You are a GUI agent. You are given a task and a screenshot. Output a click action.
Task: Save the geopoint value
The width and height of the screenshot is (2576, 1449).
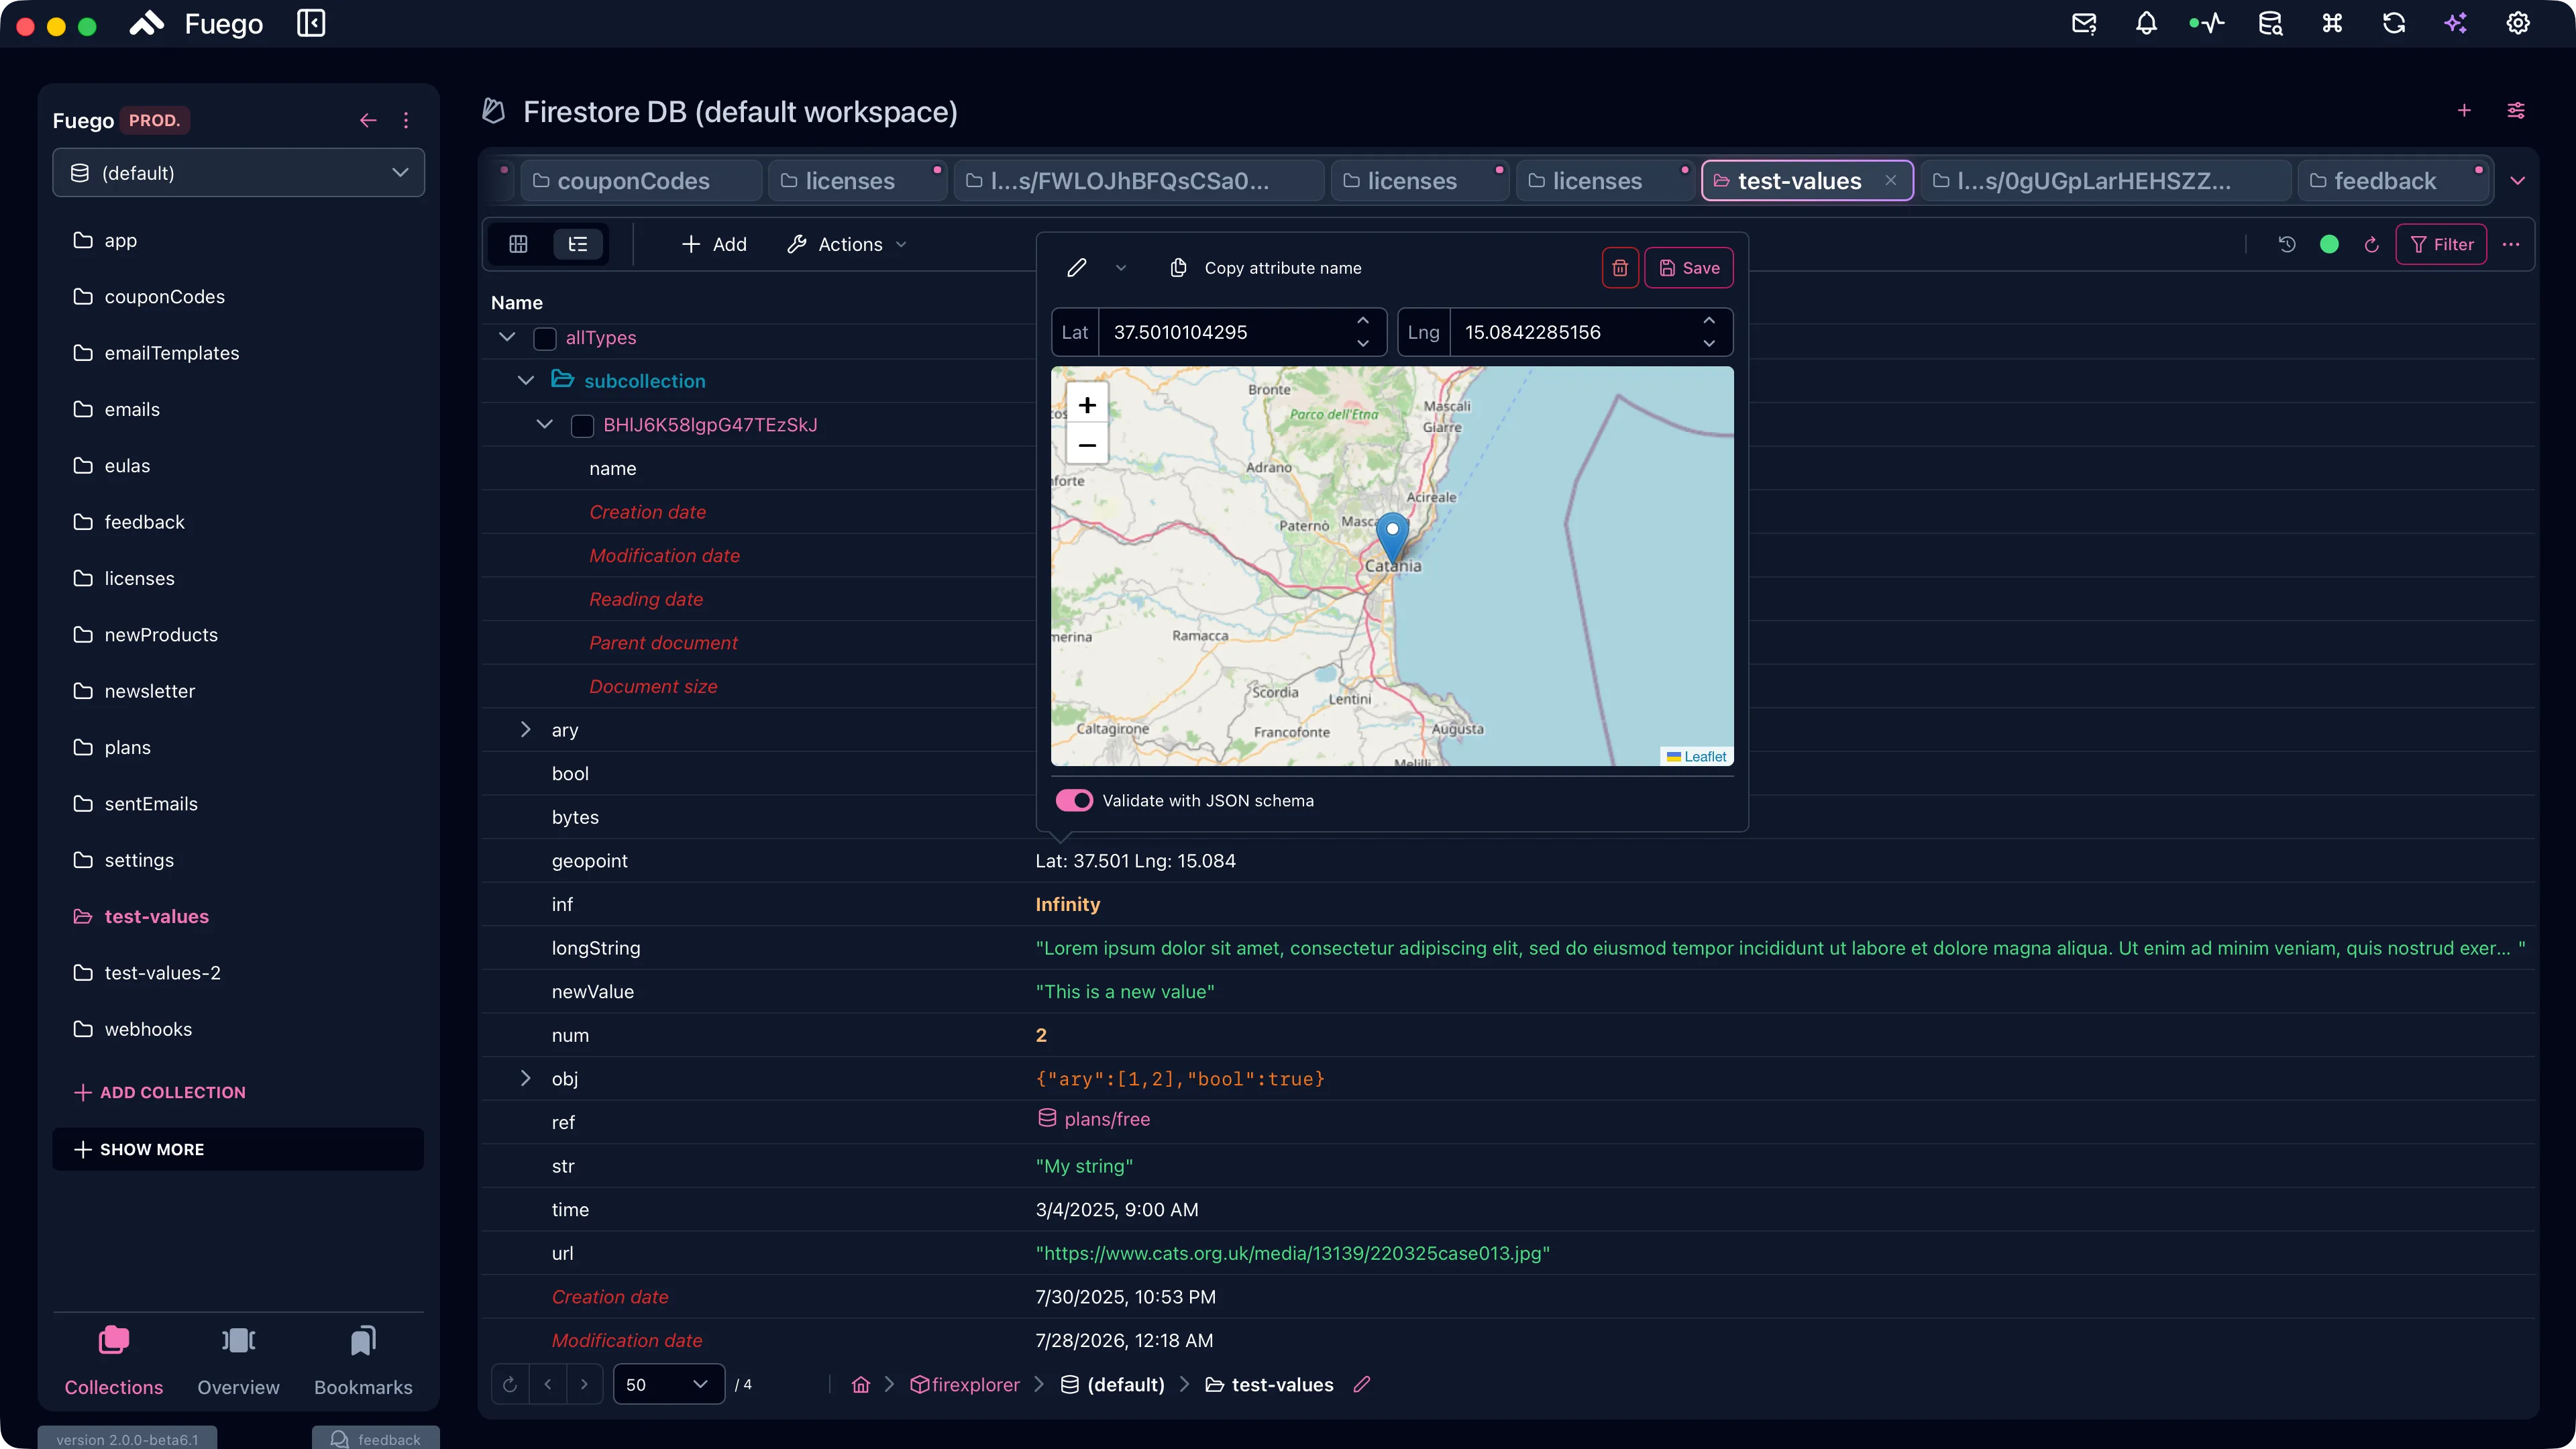[1689, 268]
